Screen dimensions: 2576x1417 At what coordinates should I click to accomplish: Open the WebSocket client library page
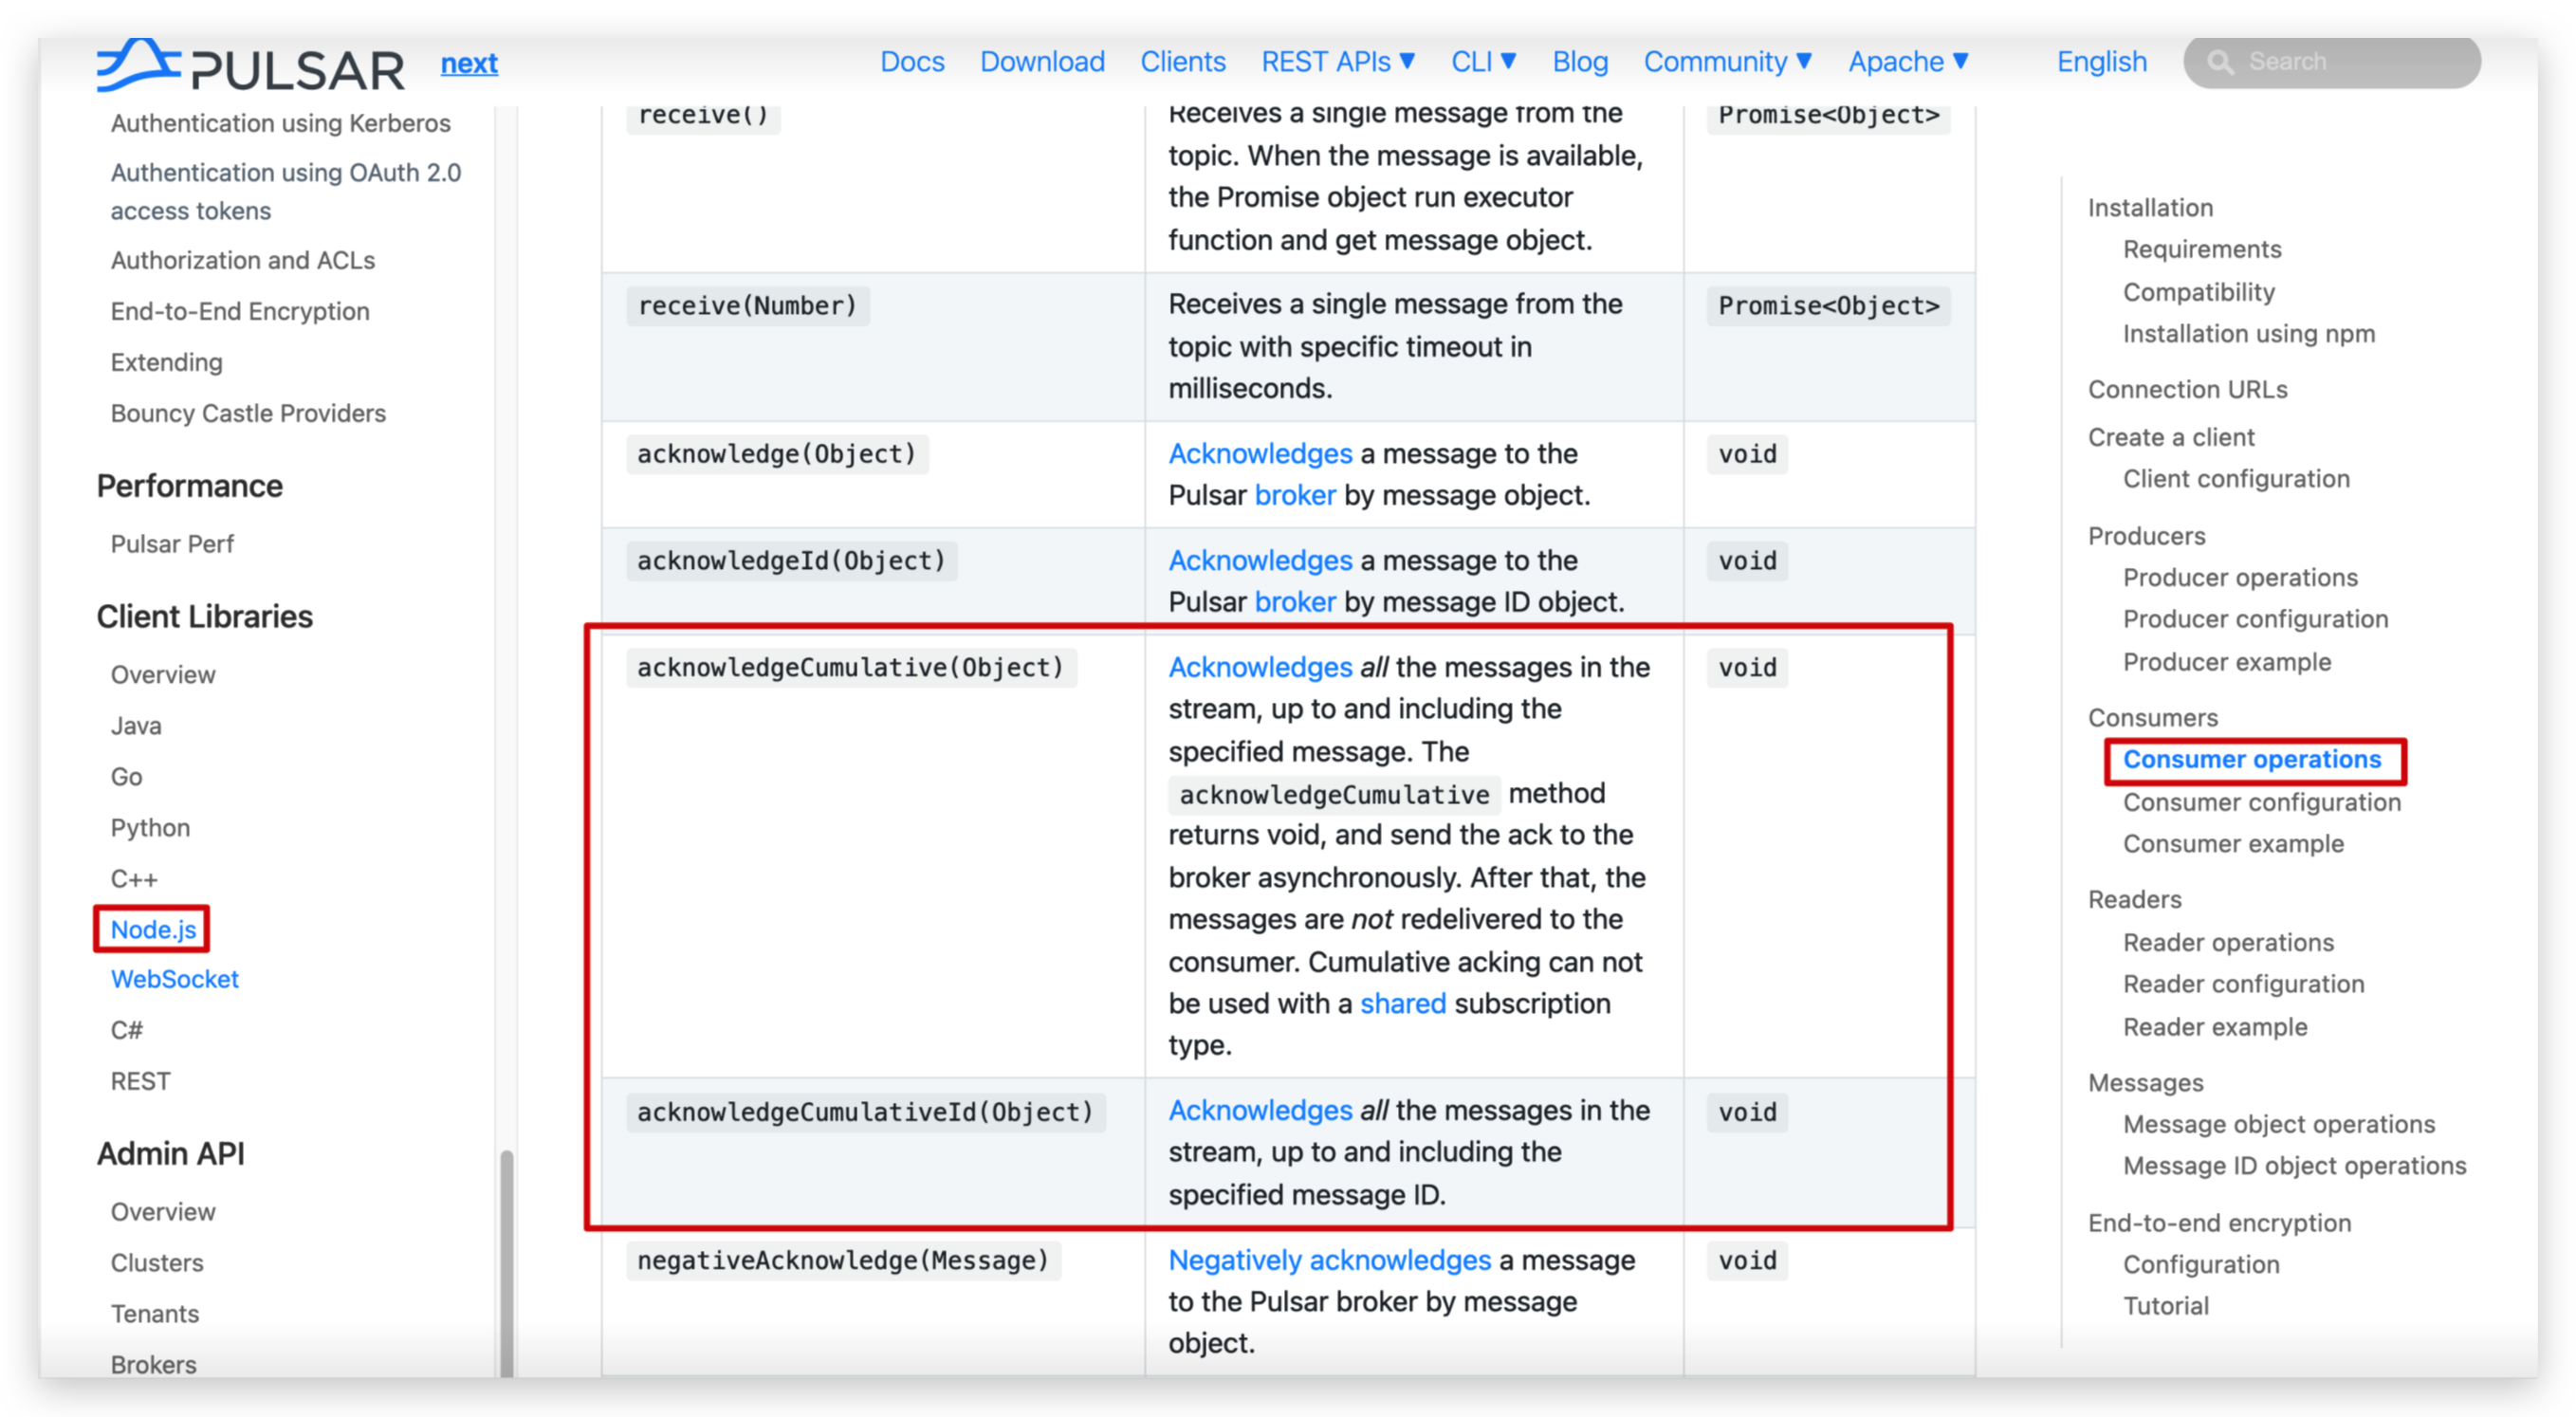tap(174, 979)
